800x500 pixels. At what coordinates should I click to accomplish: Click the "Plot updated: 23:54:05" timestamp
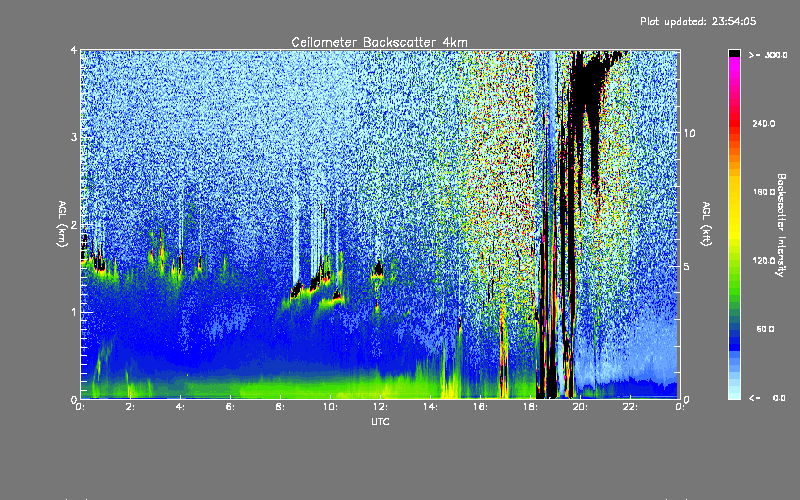pos(698,21)
